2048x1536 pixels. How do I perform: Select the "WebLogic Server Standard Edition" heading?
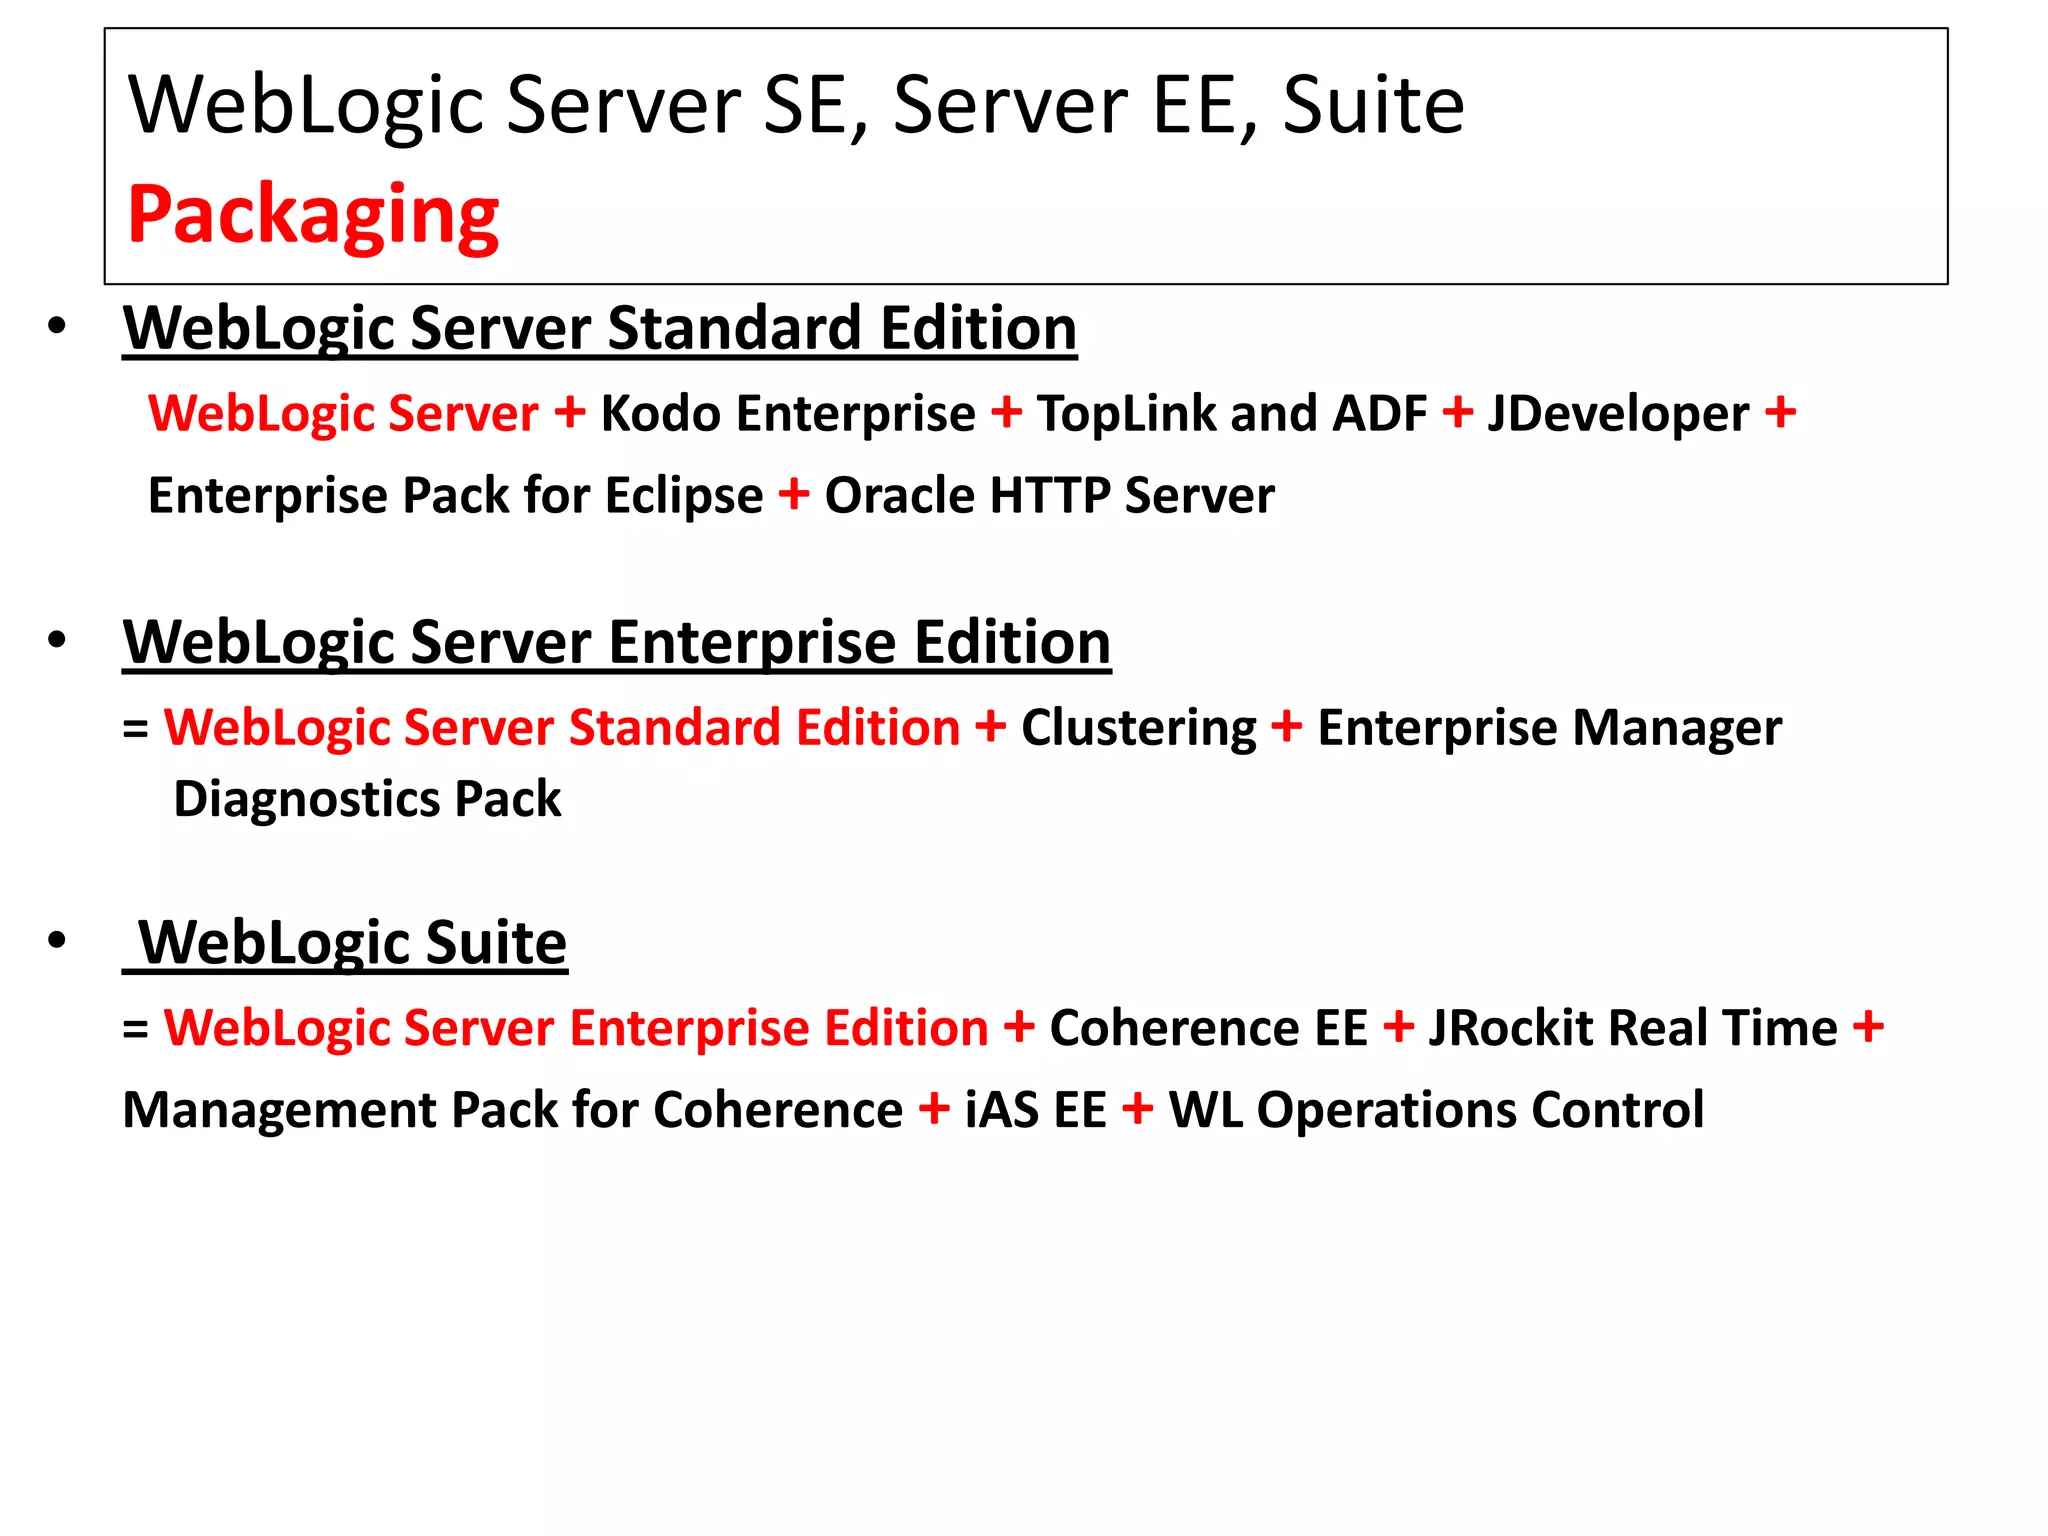(600, 329)
